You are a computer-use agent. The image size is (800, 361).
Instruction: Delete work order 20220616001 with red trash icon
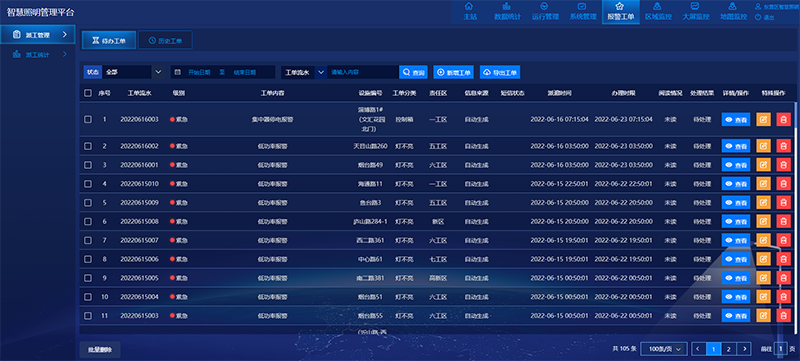click(783, 165)
